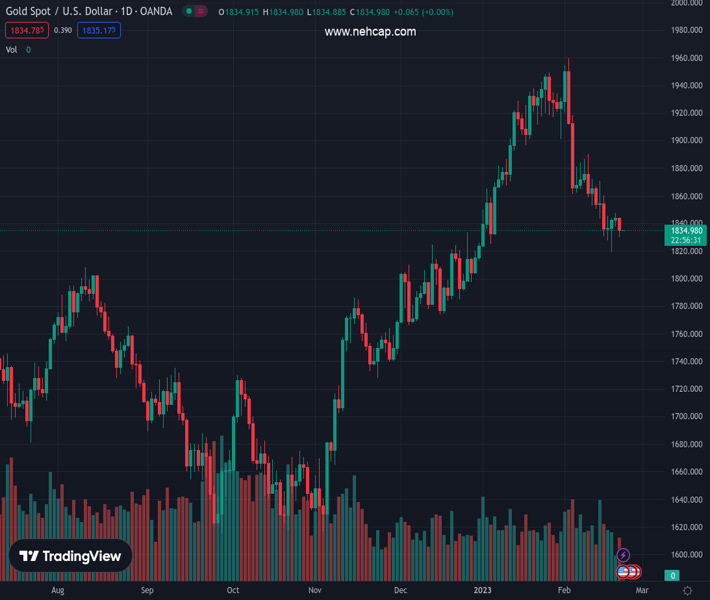Click the green market status indicator
The height and width of the screenshot is (600, 710).
(188, 12)
